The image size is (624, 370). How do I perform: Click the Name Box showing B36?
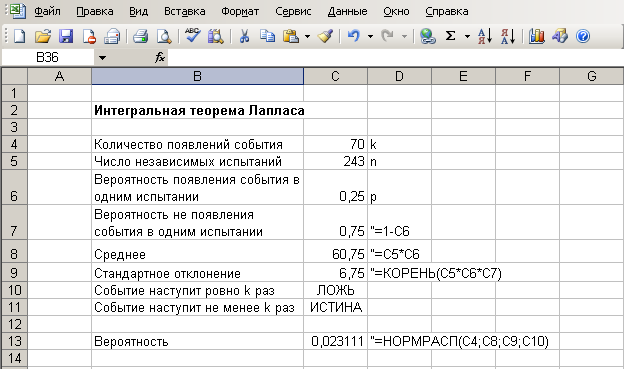[x=48, y=58]
